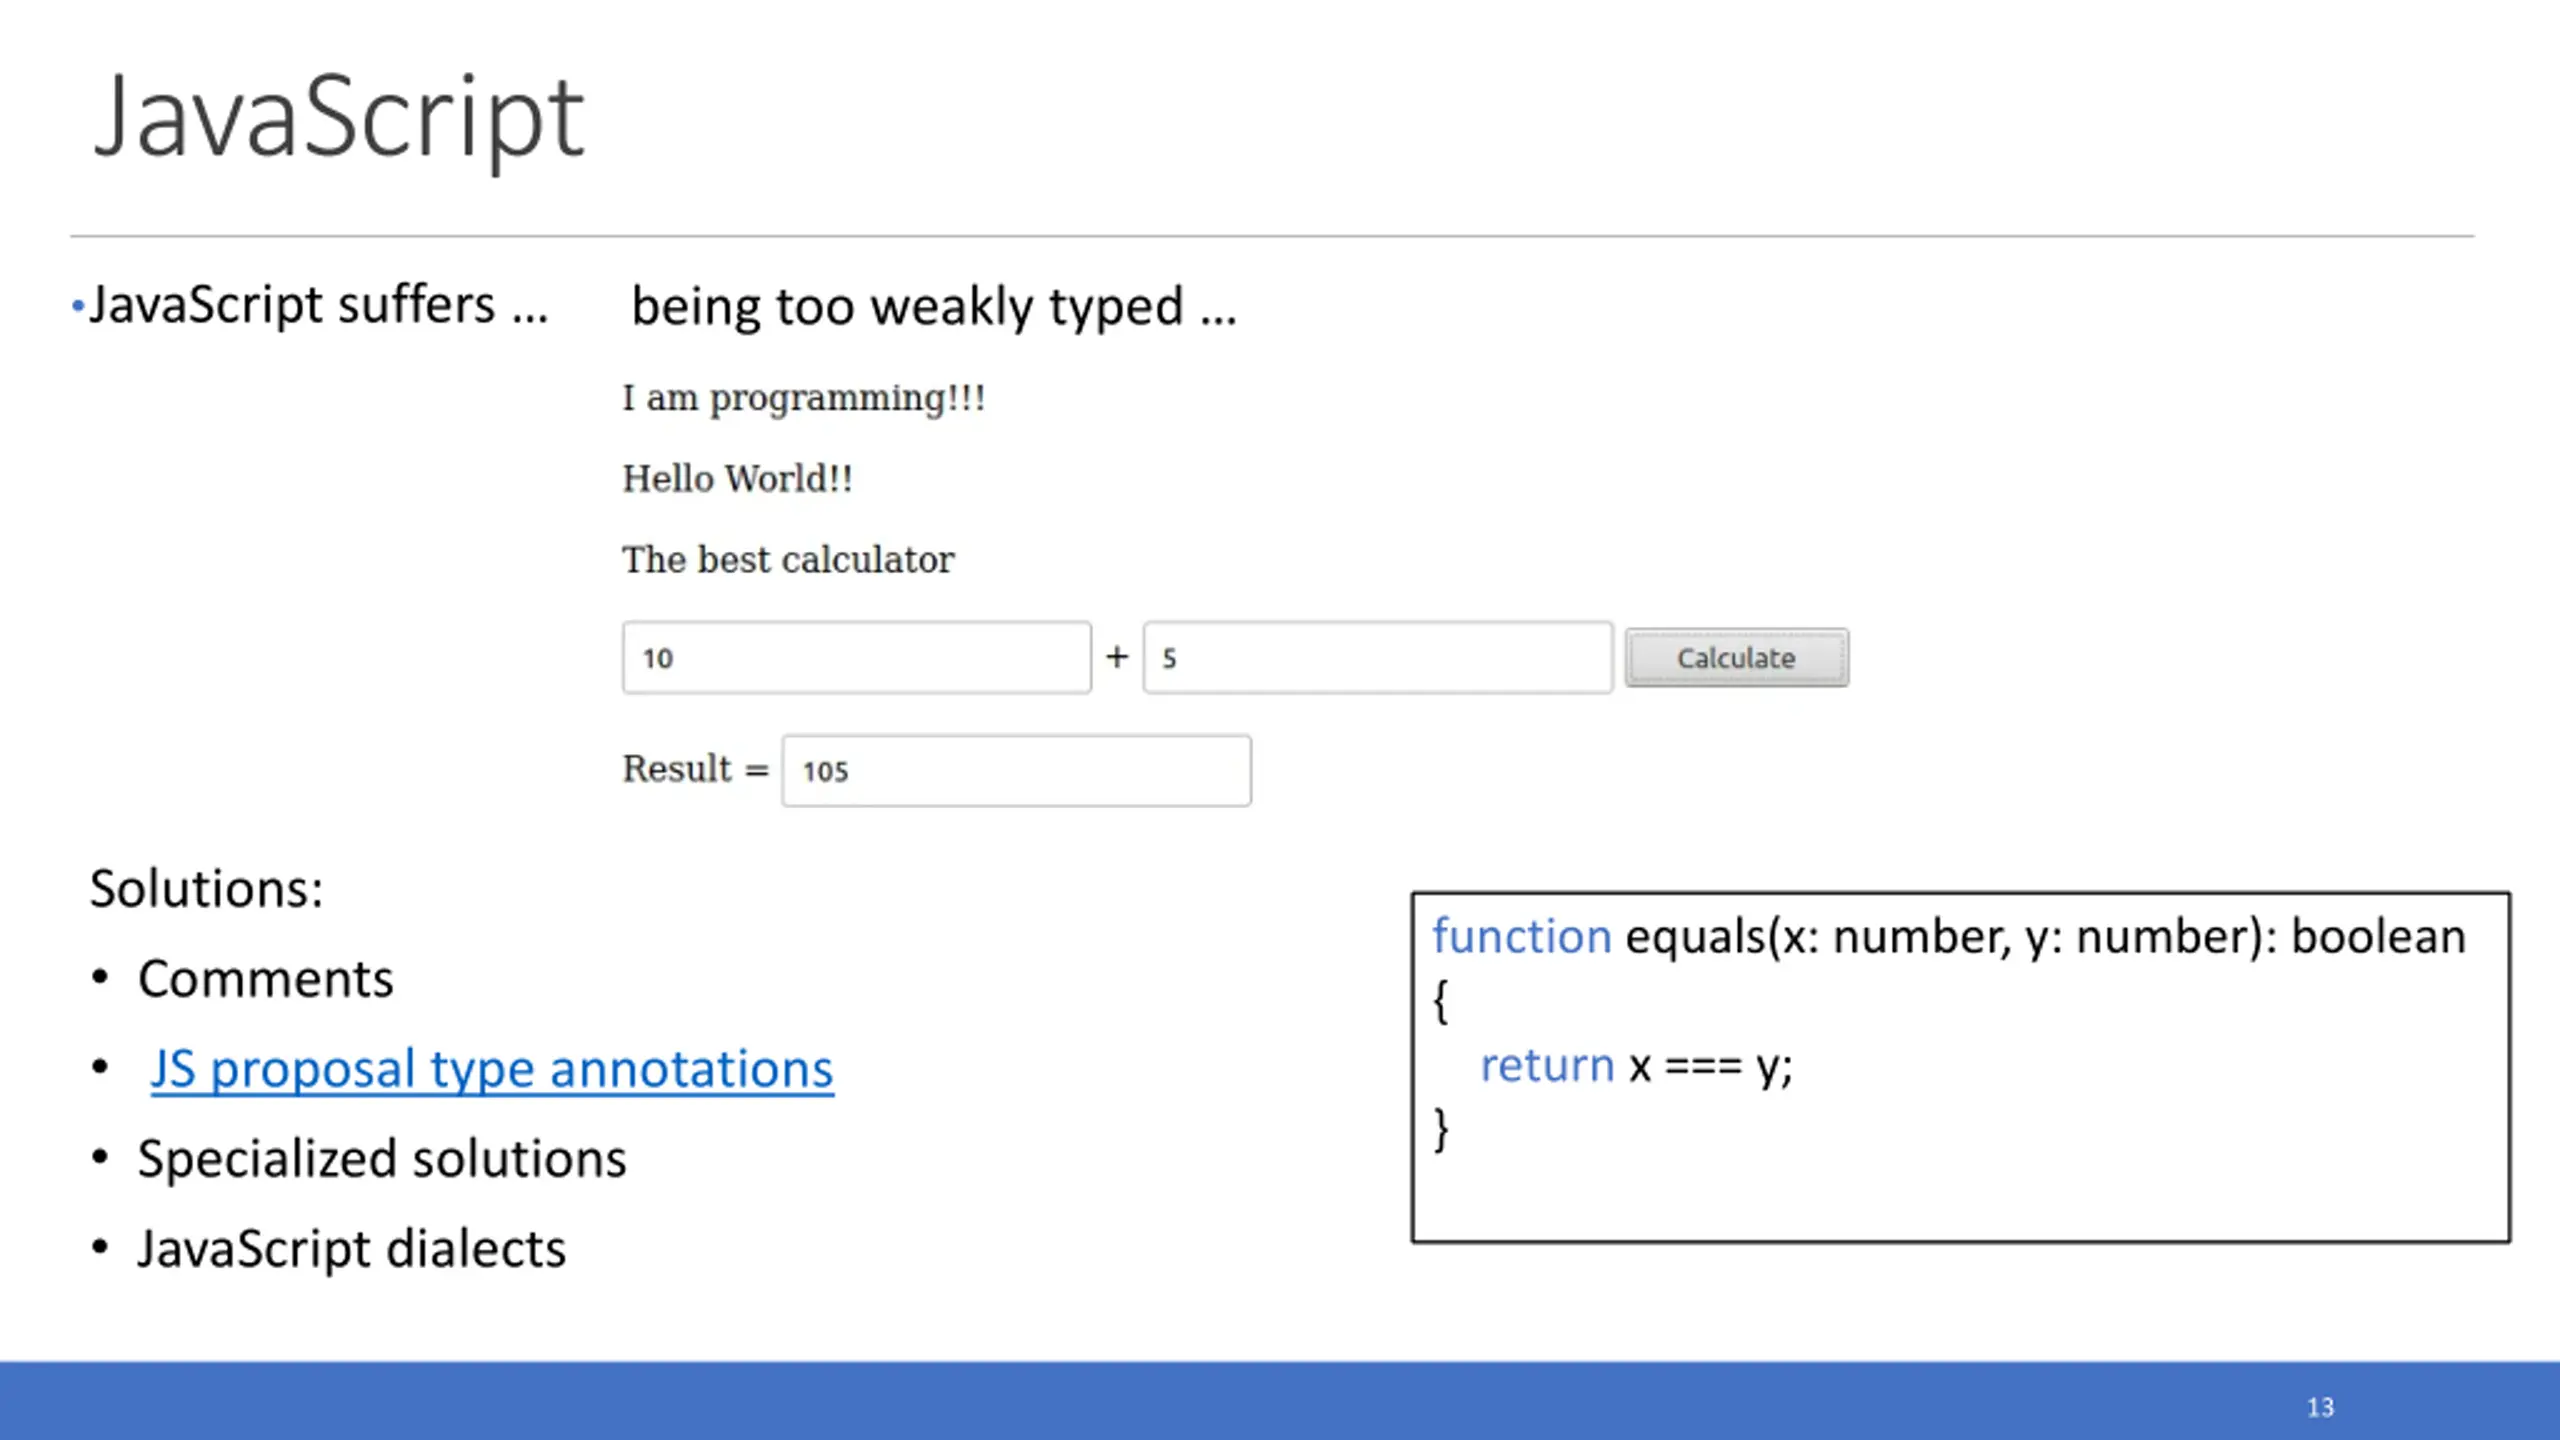This screenshot has height=1440, width=2560.
Task: Click the Result field showing 105
Action: pyautogui.click(x=1016, y=771)
